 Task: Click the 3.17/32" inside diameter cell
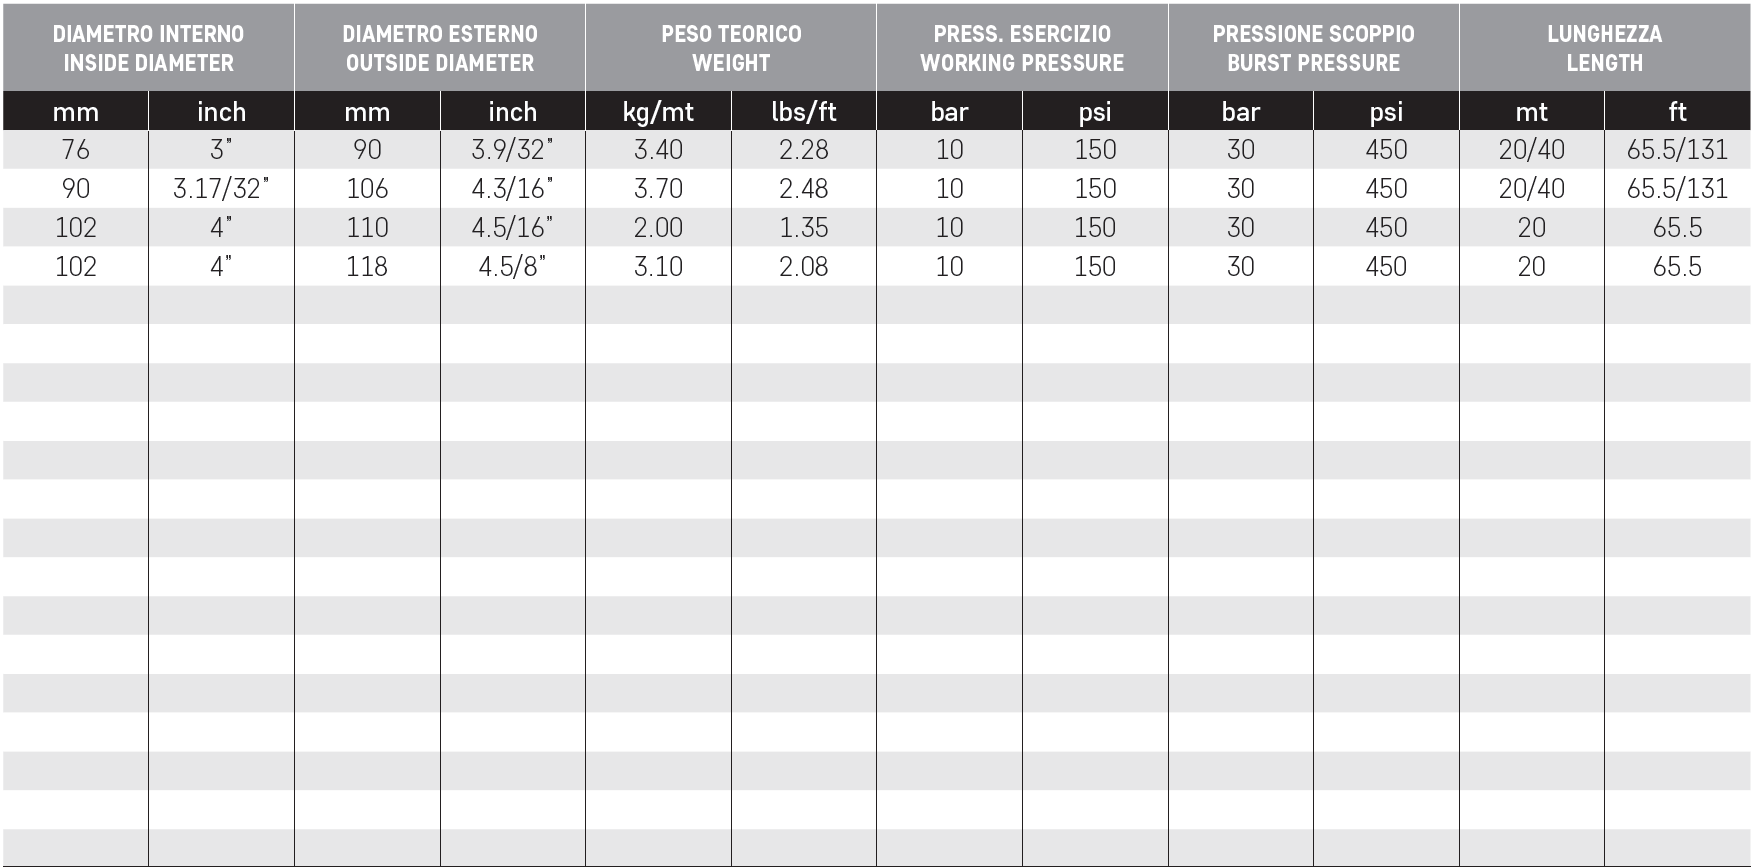click(221, 189)
